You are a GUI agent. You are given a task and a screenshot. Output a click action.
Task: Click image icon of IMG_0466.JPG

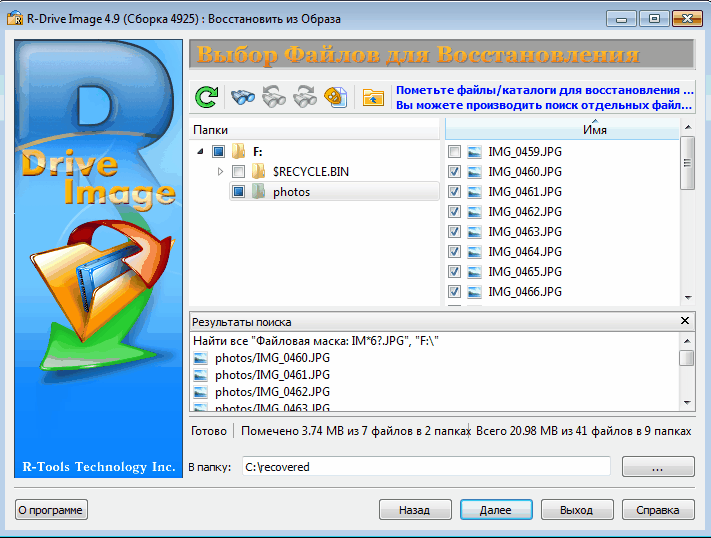pyautogui.click(x=474, y=291)
